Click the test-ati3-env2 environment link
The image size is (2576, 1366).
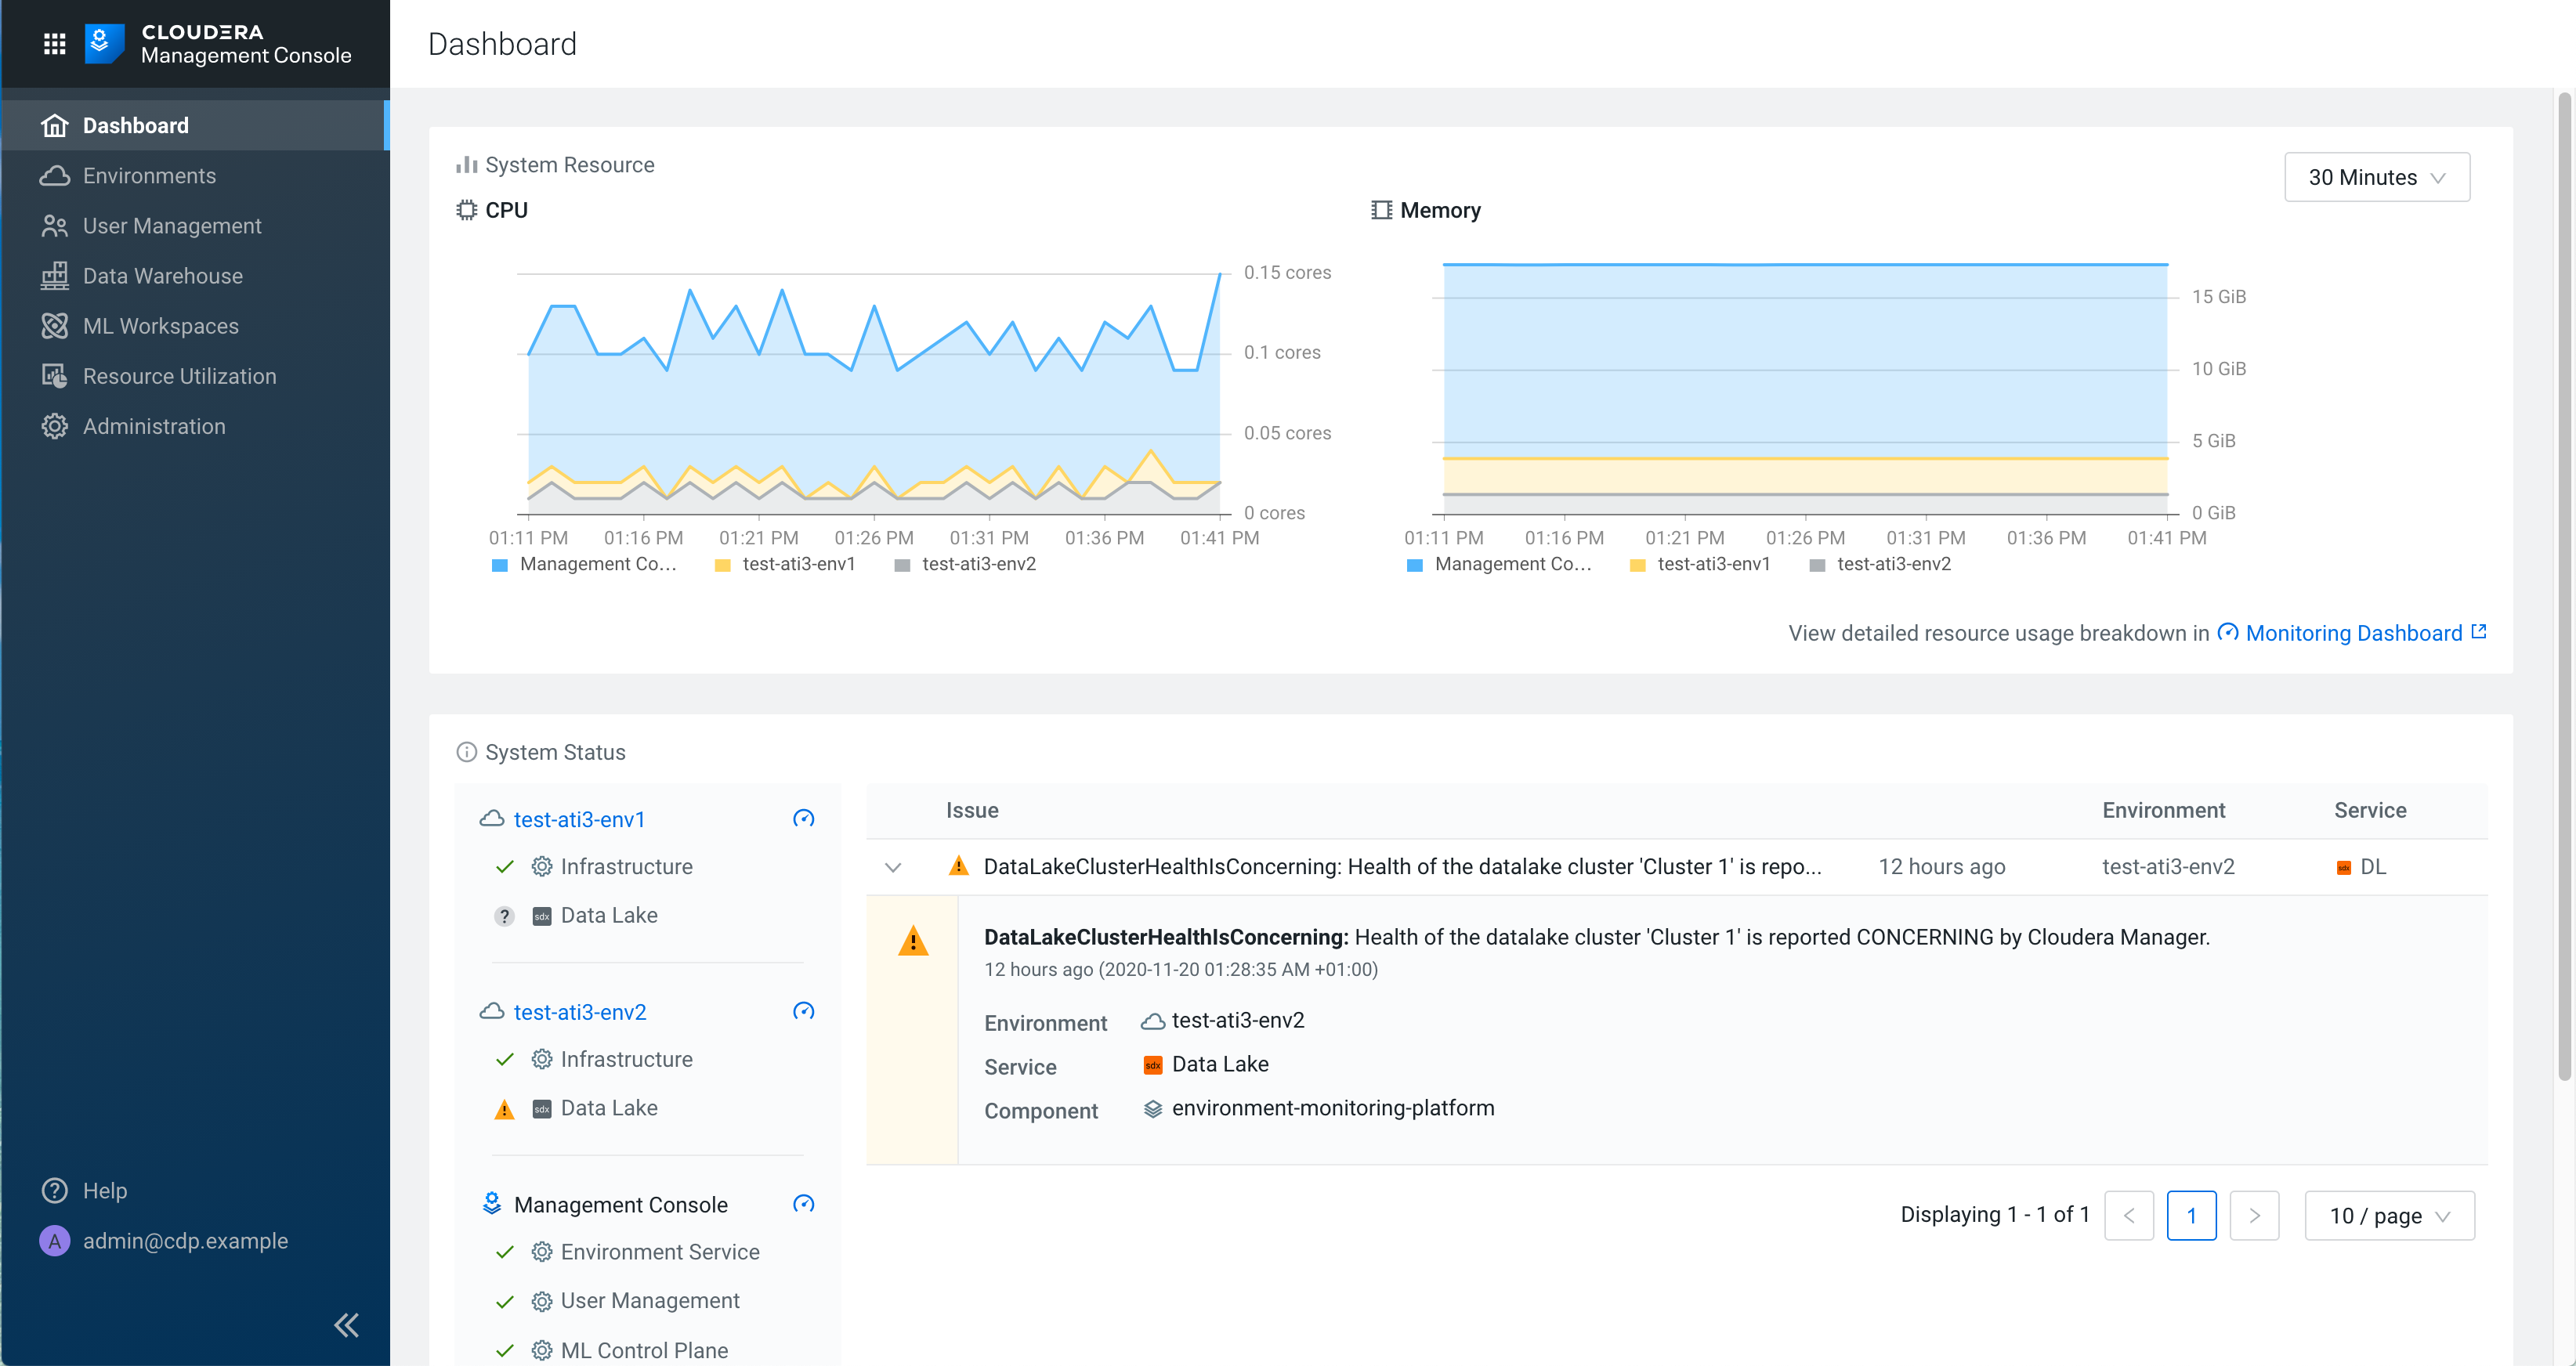(x=579, y=1011)
